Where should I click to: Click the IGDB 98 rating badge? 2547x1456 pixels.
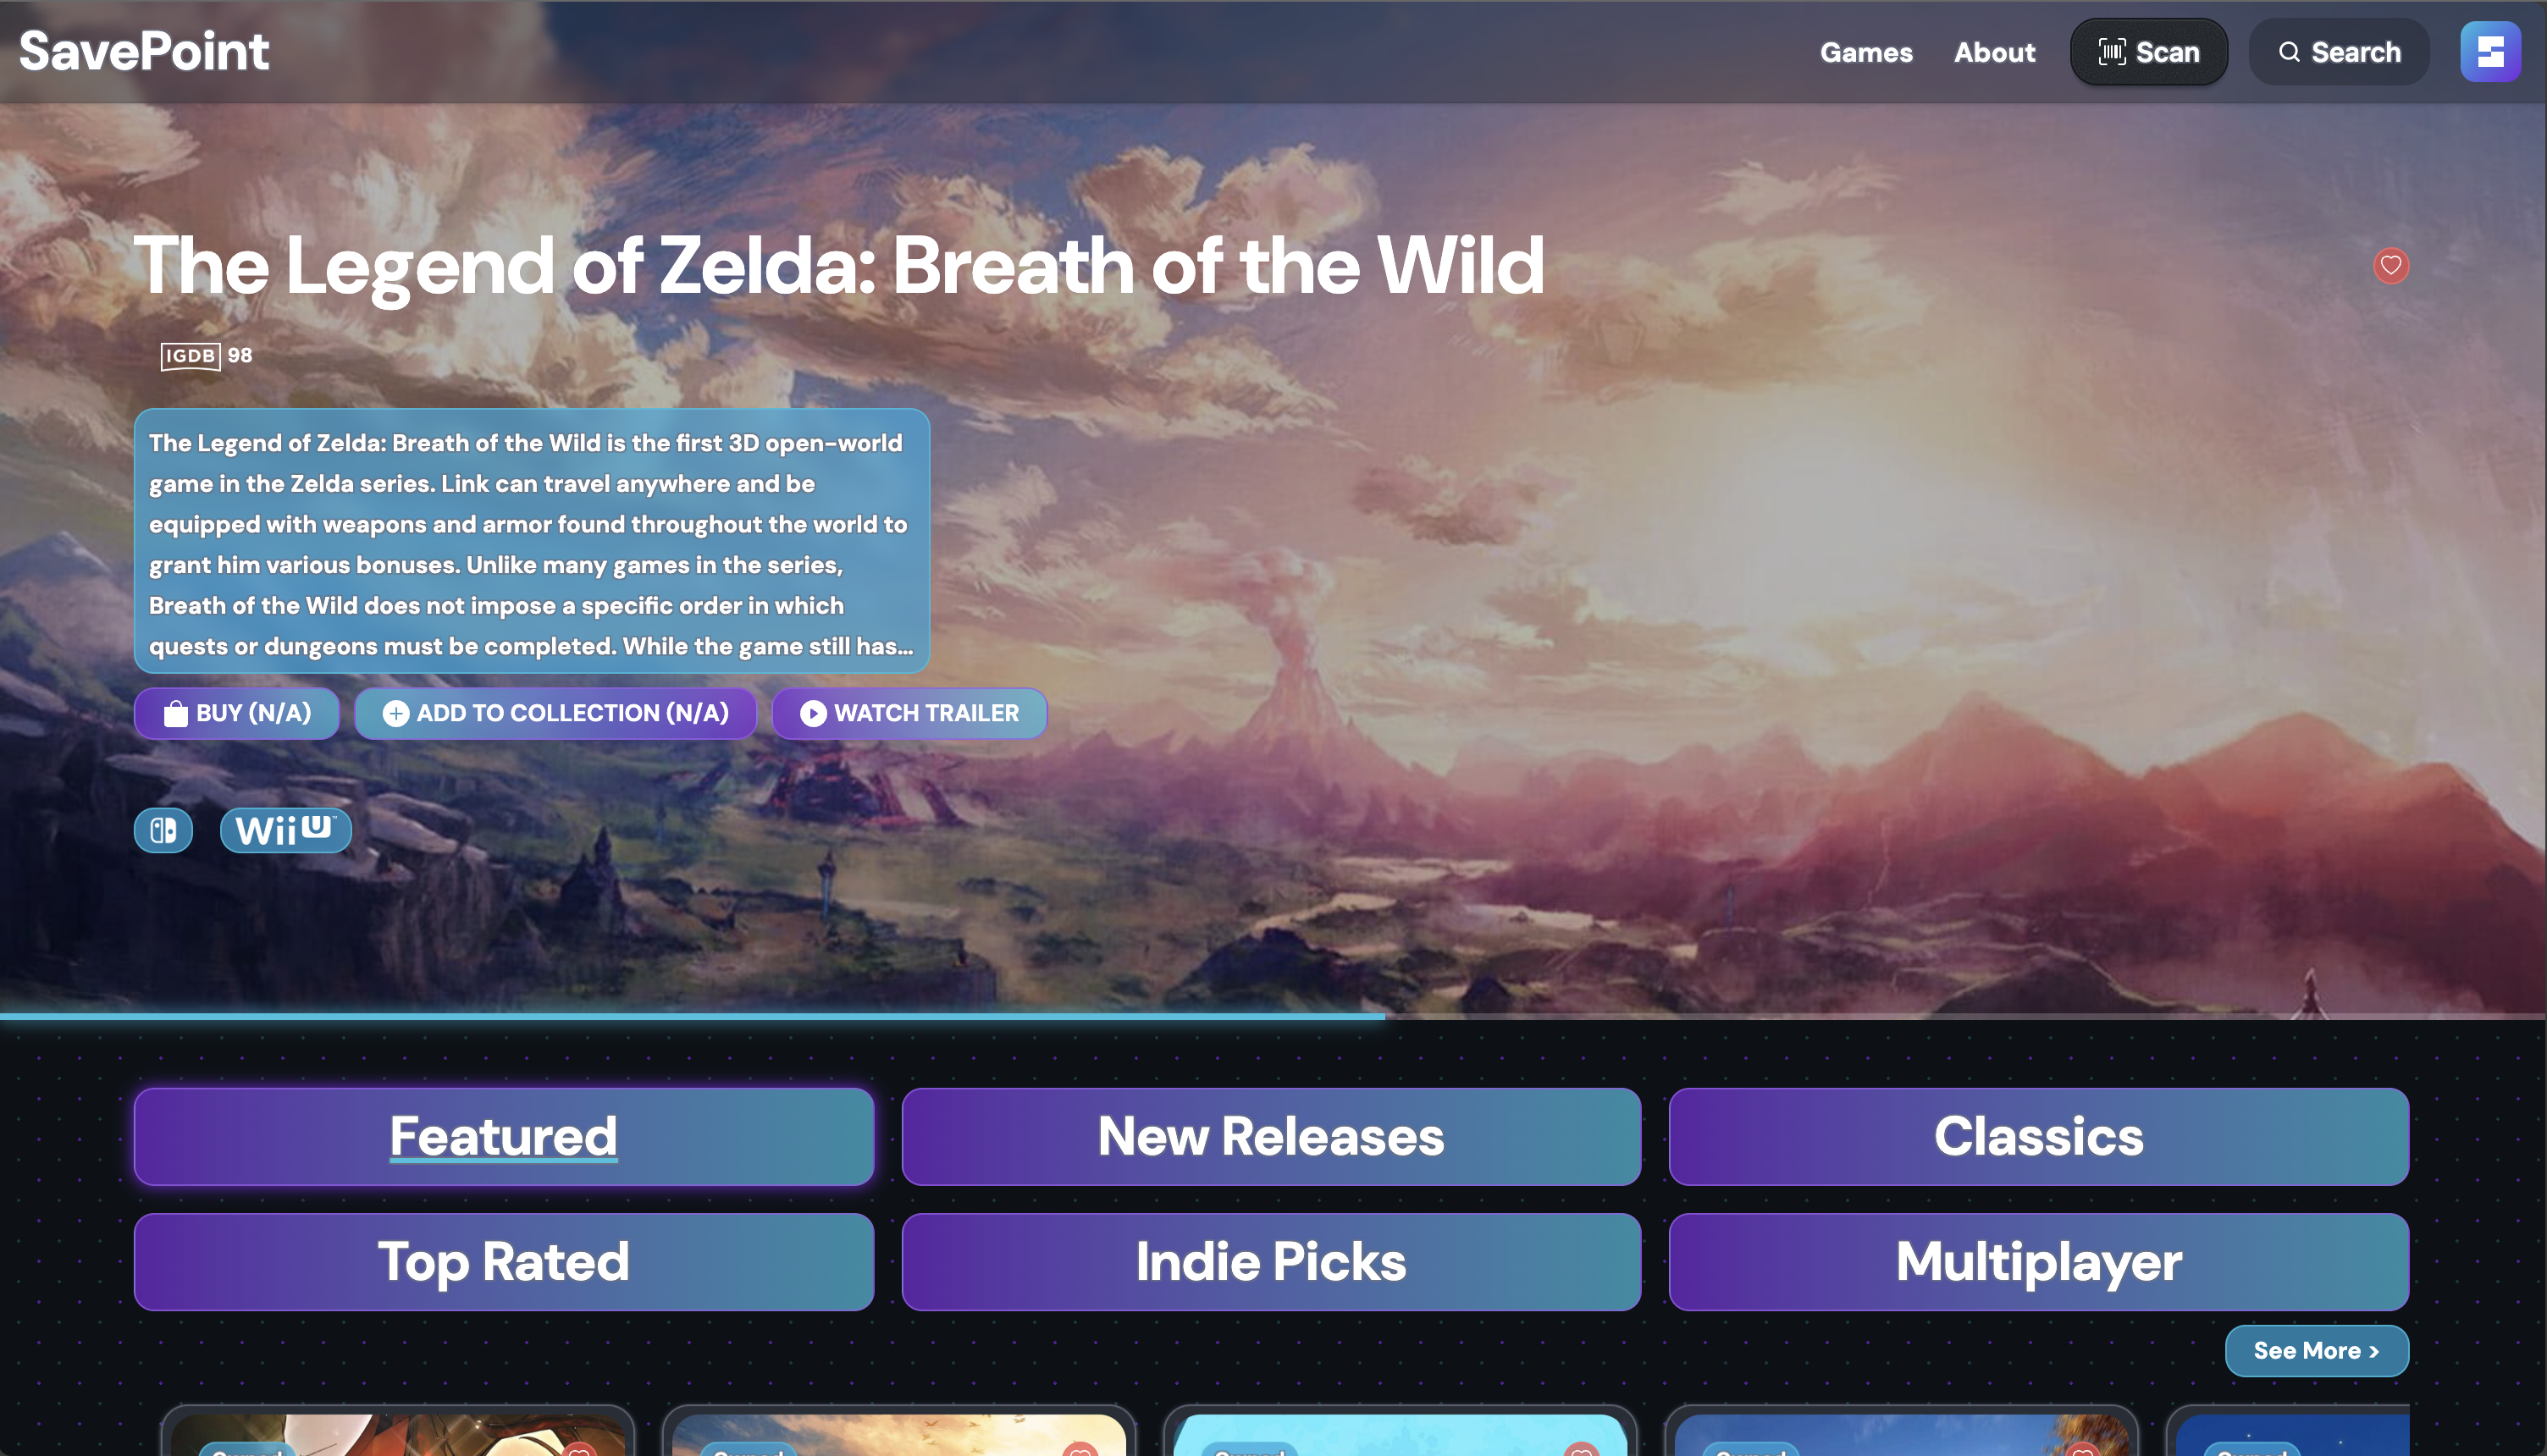205,355
